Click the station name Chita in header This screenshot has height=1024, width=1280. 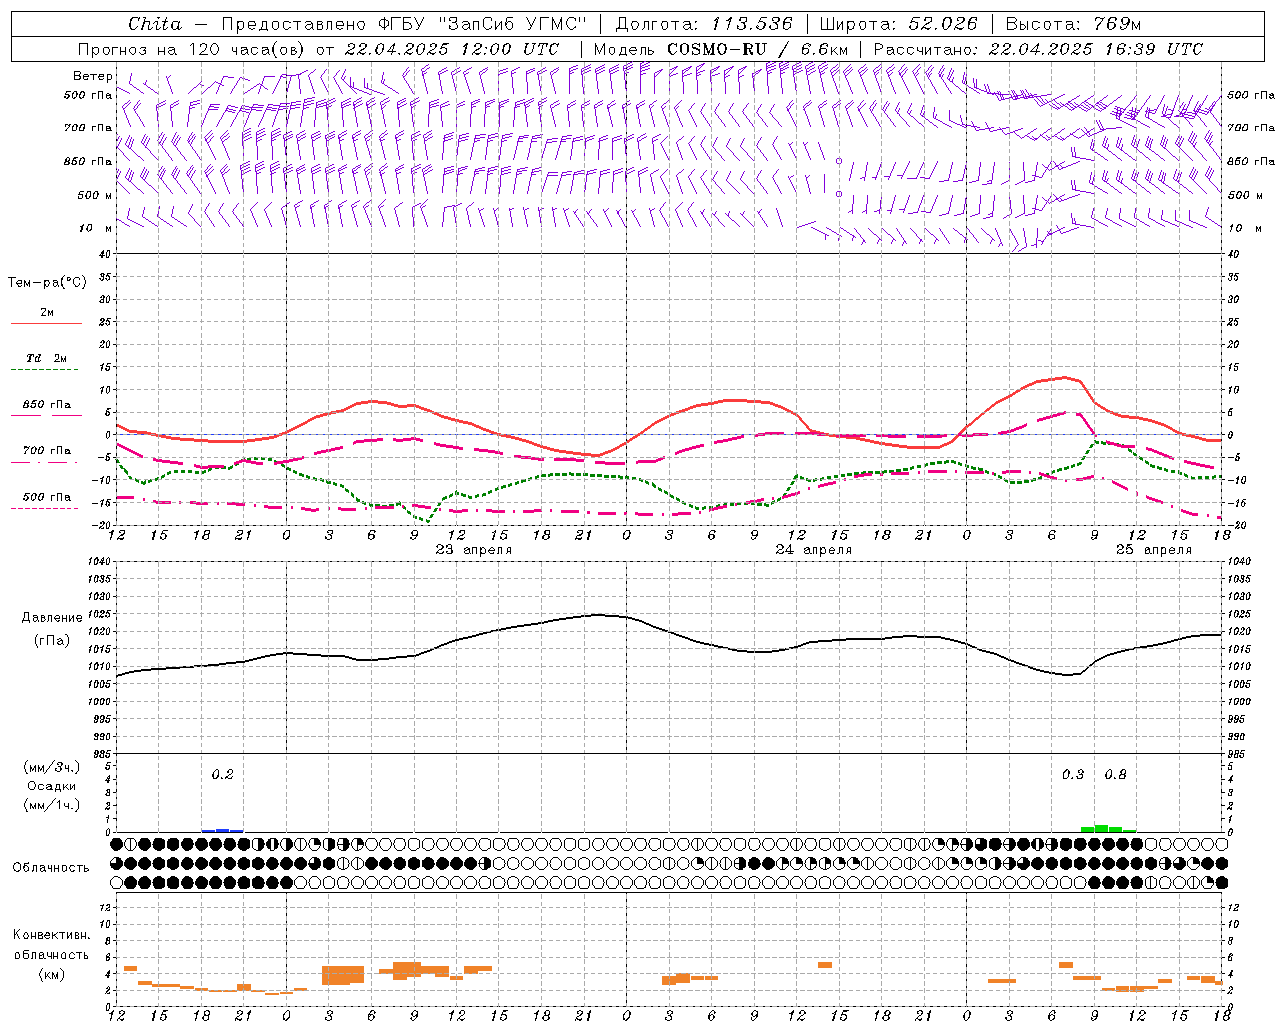155,24
